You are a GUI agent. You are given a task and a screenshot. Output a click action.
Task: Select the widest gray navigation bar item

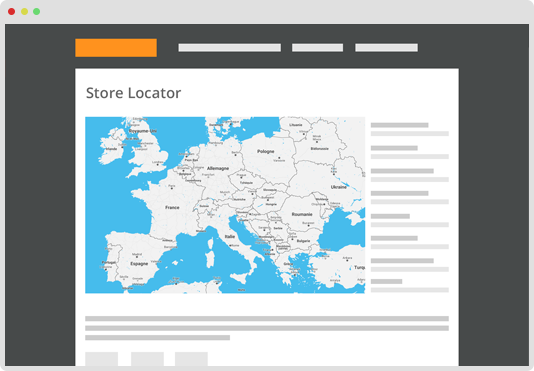tap(230, 48)
